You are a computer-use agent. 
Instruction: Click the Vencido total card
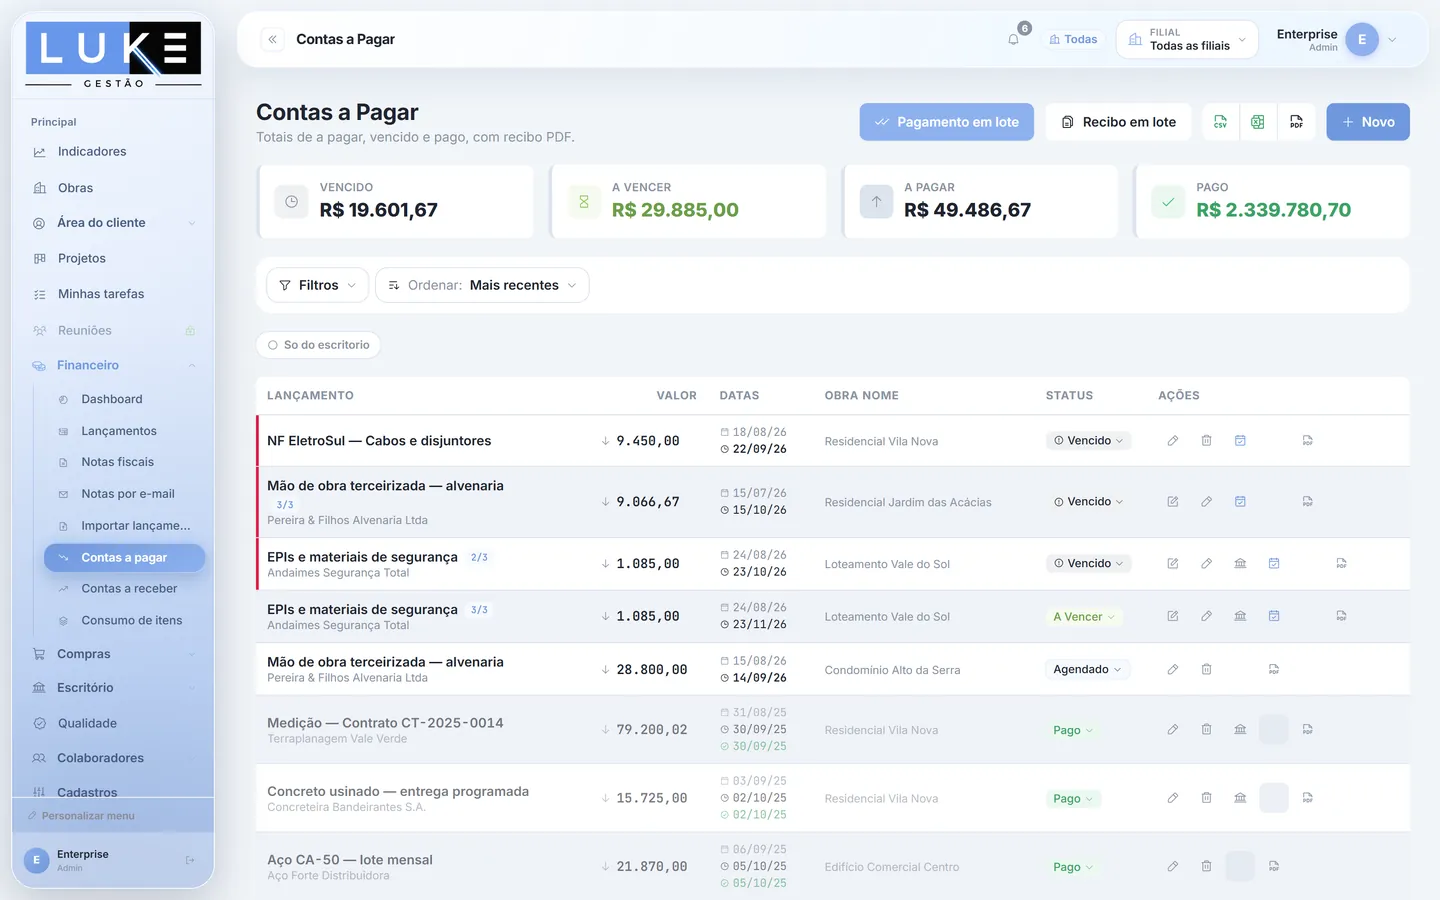pyautogui.click(x=396, y=202)
